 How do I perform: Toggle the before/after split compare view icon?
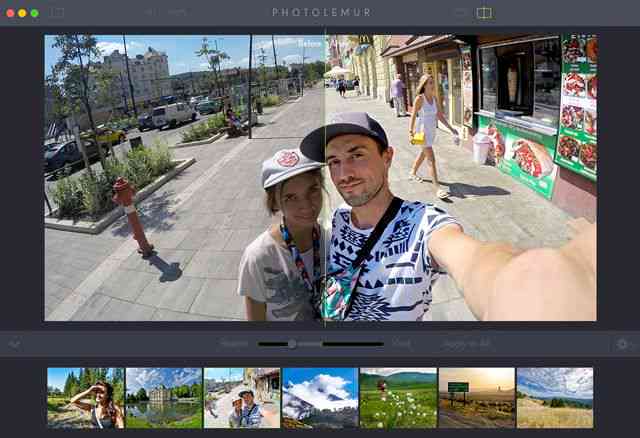point(484,13)
